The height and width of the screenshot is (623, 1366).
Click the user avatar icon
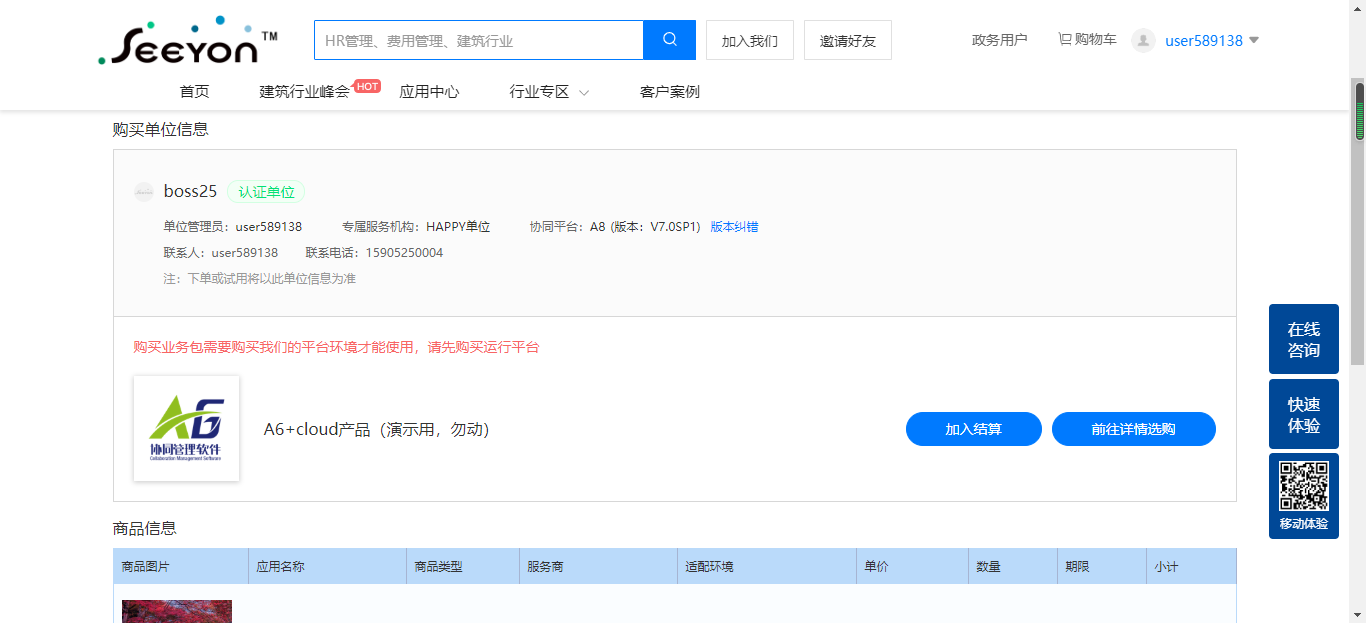(x=1143, y=40)
